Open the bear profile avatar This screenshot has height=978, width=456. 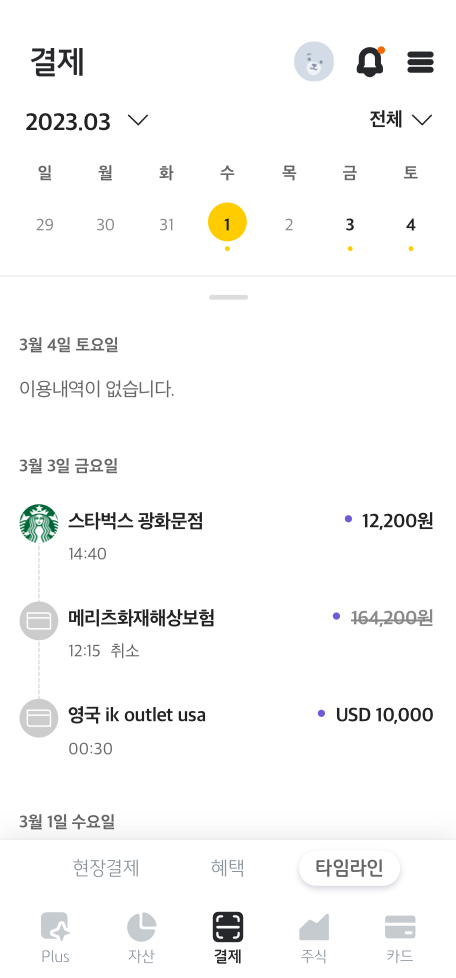click(x=314, y=62)
